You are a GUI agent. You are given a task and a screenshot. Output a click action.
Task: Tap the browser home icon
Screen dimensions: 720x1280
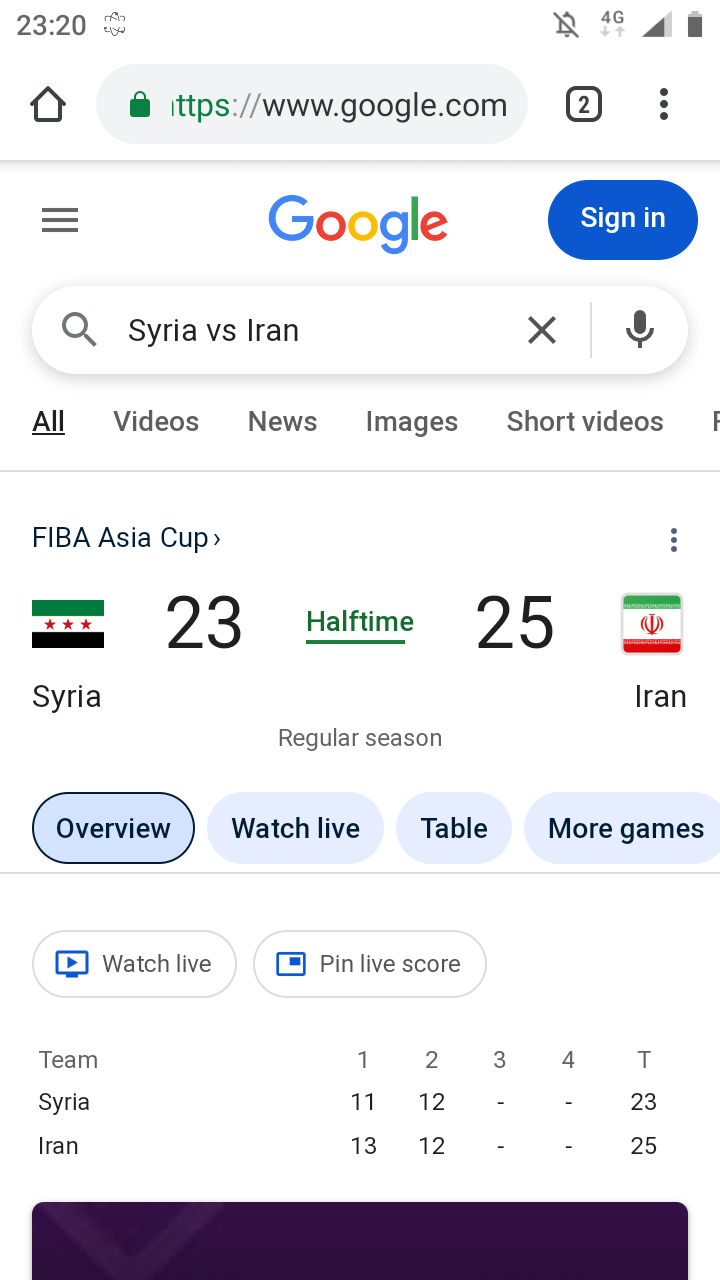(48, 104)
